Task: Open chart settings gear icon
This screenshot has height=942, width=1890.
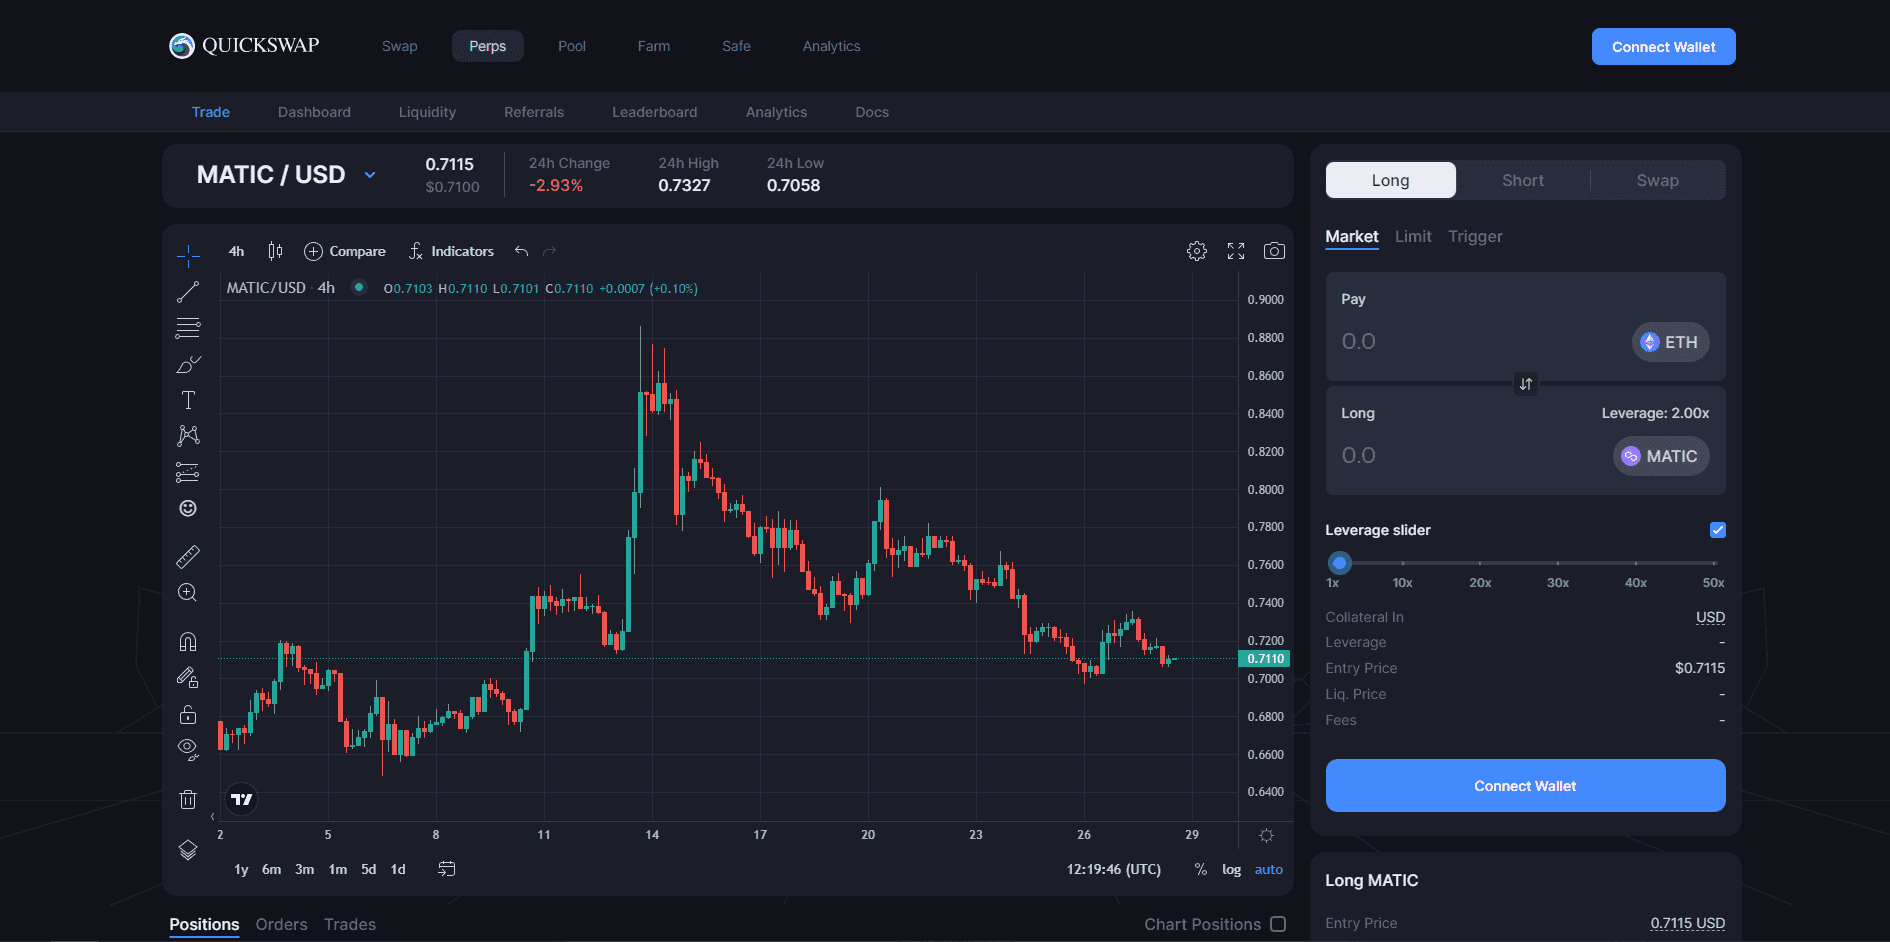Action: click(x=1196, y=251)
